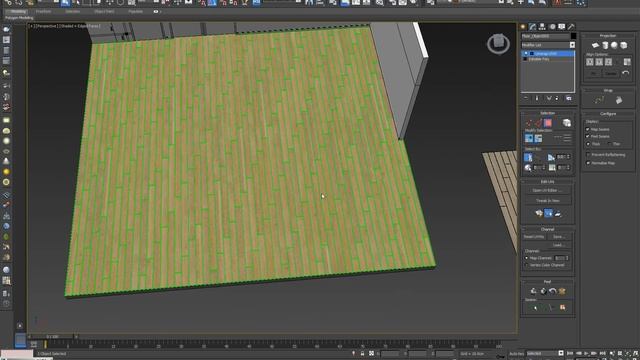Click Tweak In View button
The image size is (640, 360).
547,200
